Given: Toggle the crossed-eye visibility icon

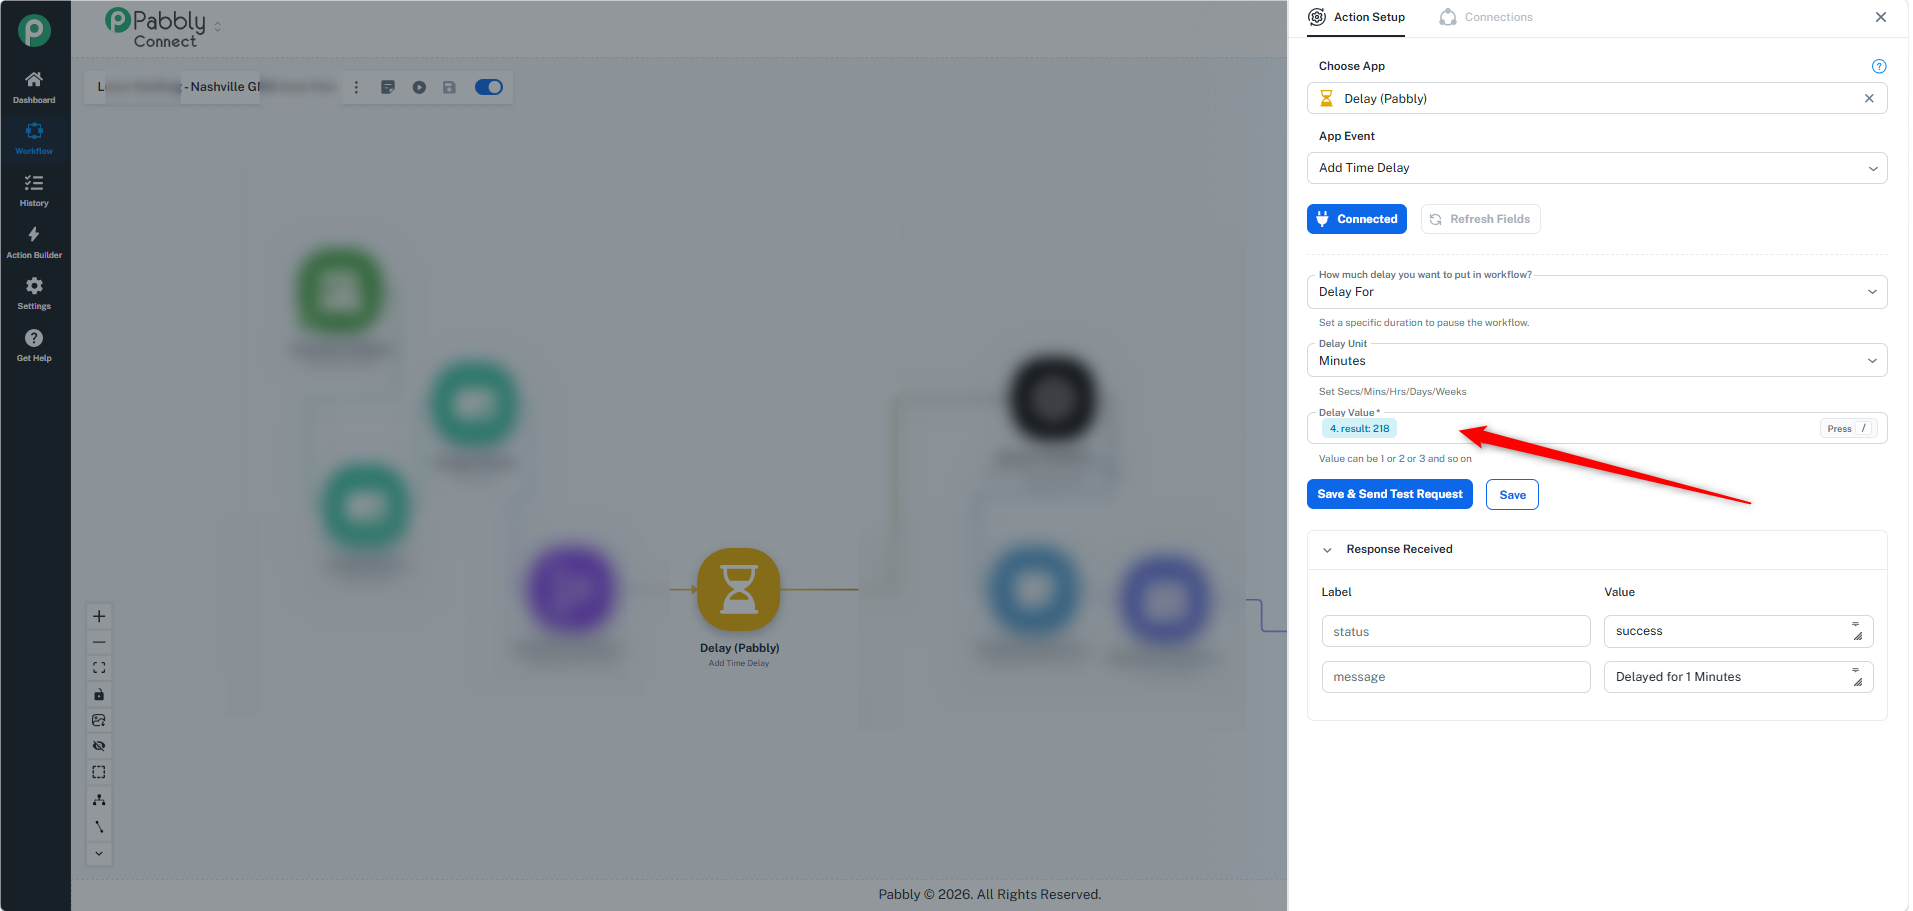Looking at the screenshot, I should (x=99, y=746).
